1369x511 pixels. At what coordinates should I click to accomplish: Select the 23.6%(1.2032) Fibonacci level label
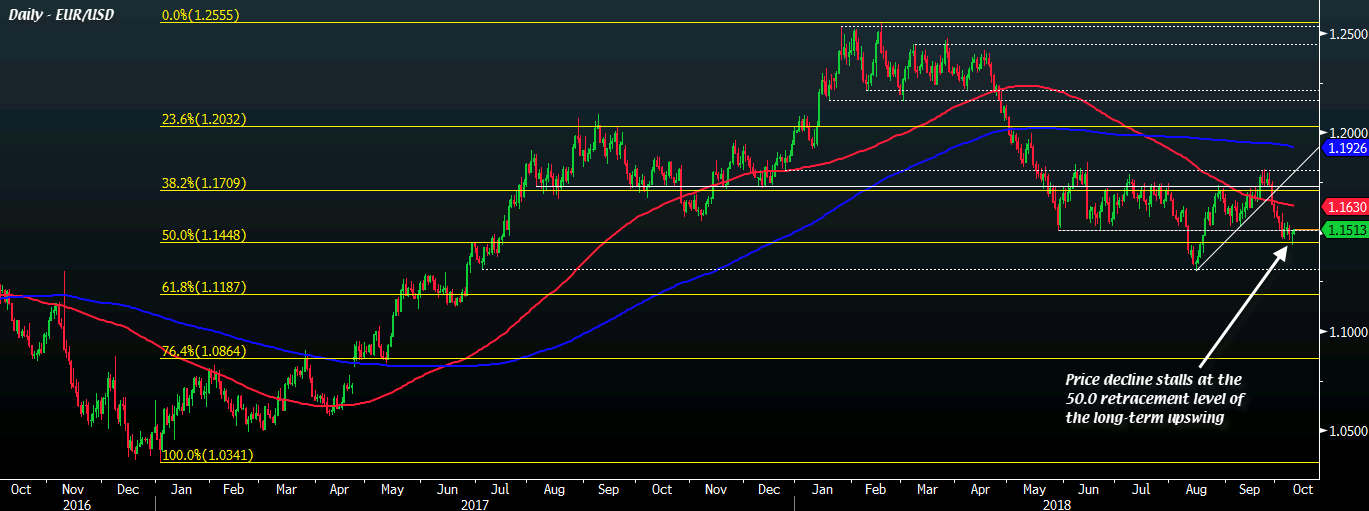(204, 119)
